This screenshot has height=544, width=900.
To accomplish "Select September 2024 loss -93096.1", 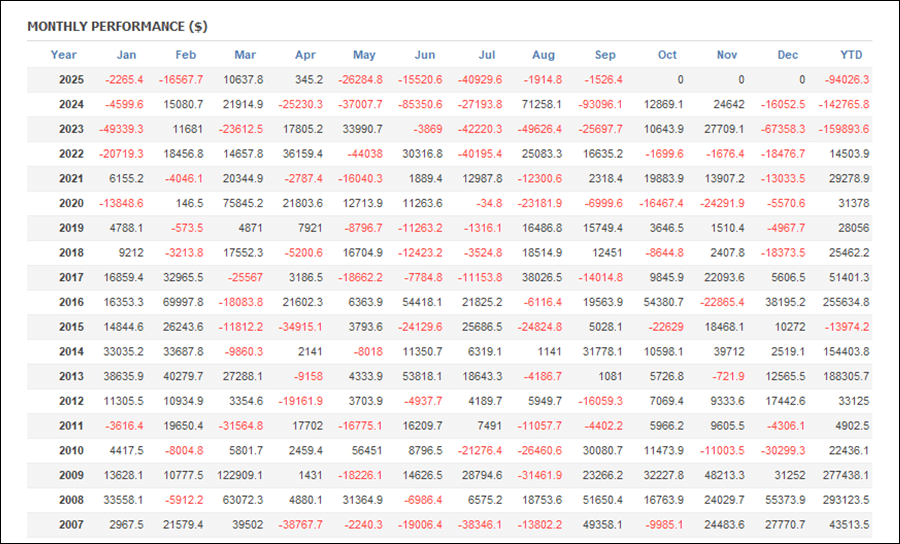I will [x=600, y=105].
